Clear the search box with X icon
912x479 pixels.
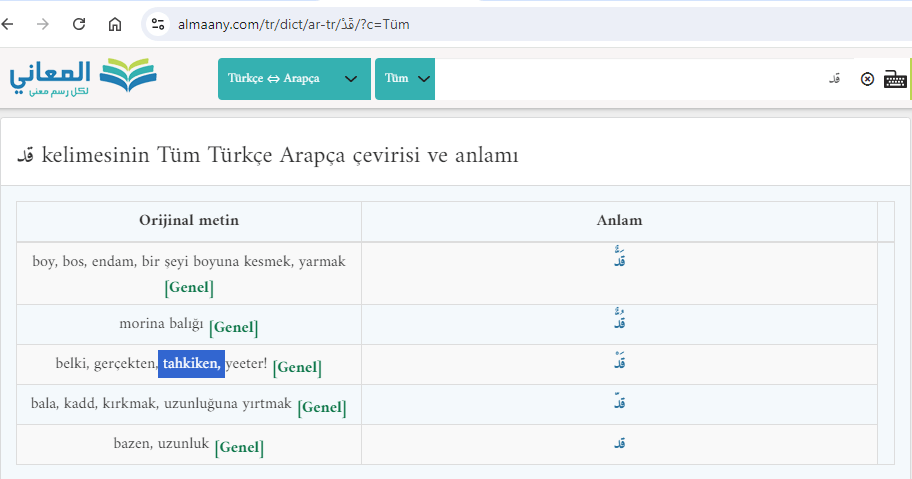(x=867, y=79)
